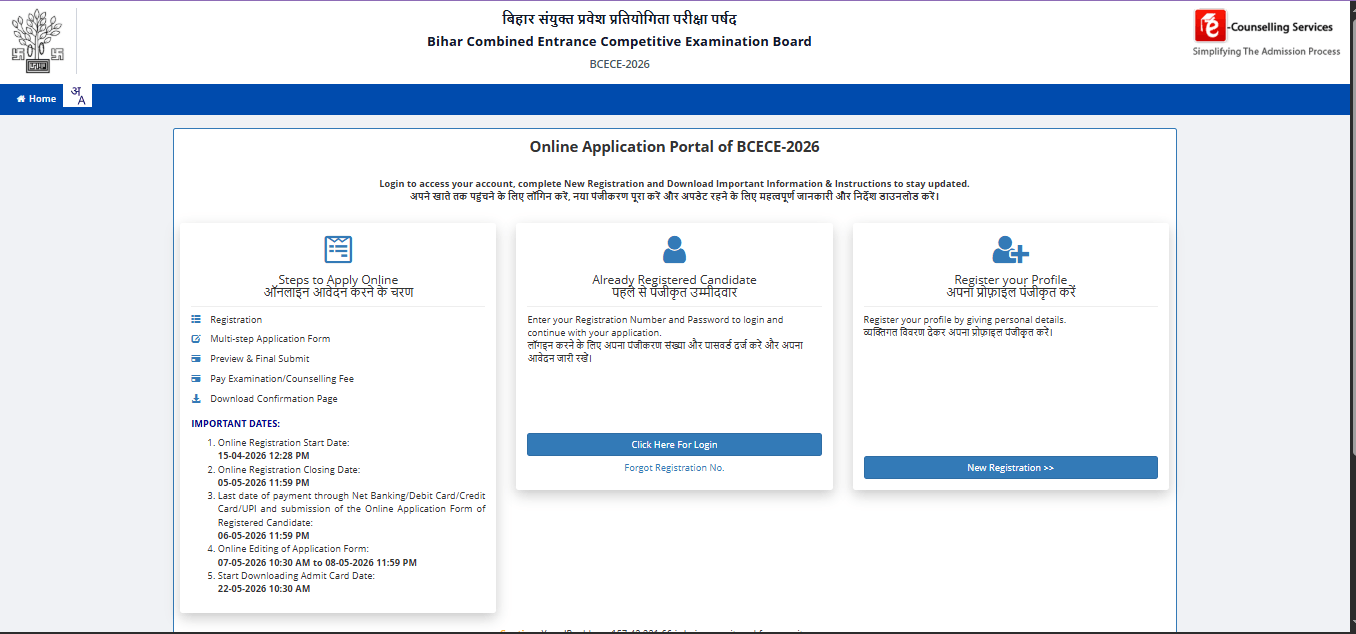The height and width of the screenshot is (634, 1356).
Task: Click the BCECE Board tree emblem logo
Action: [x=38, y=40]
